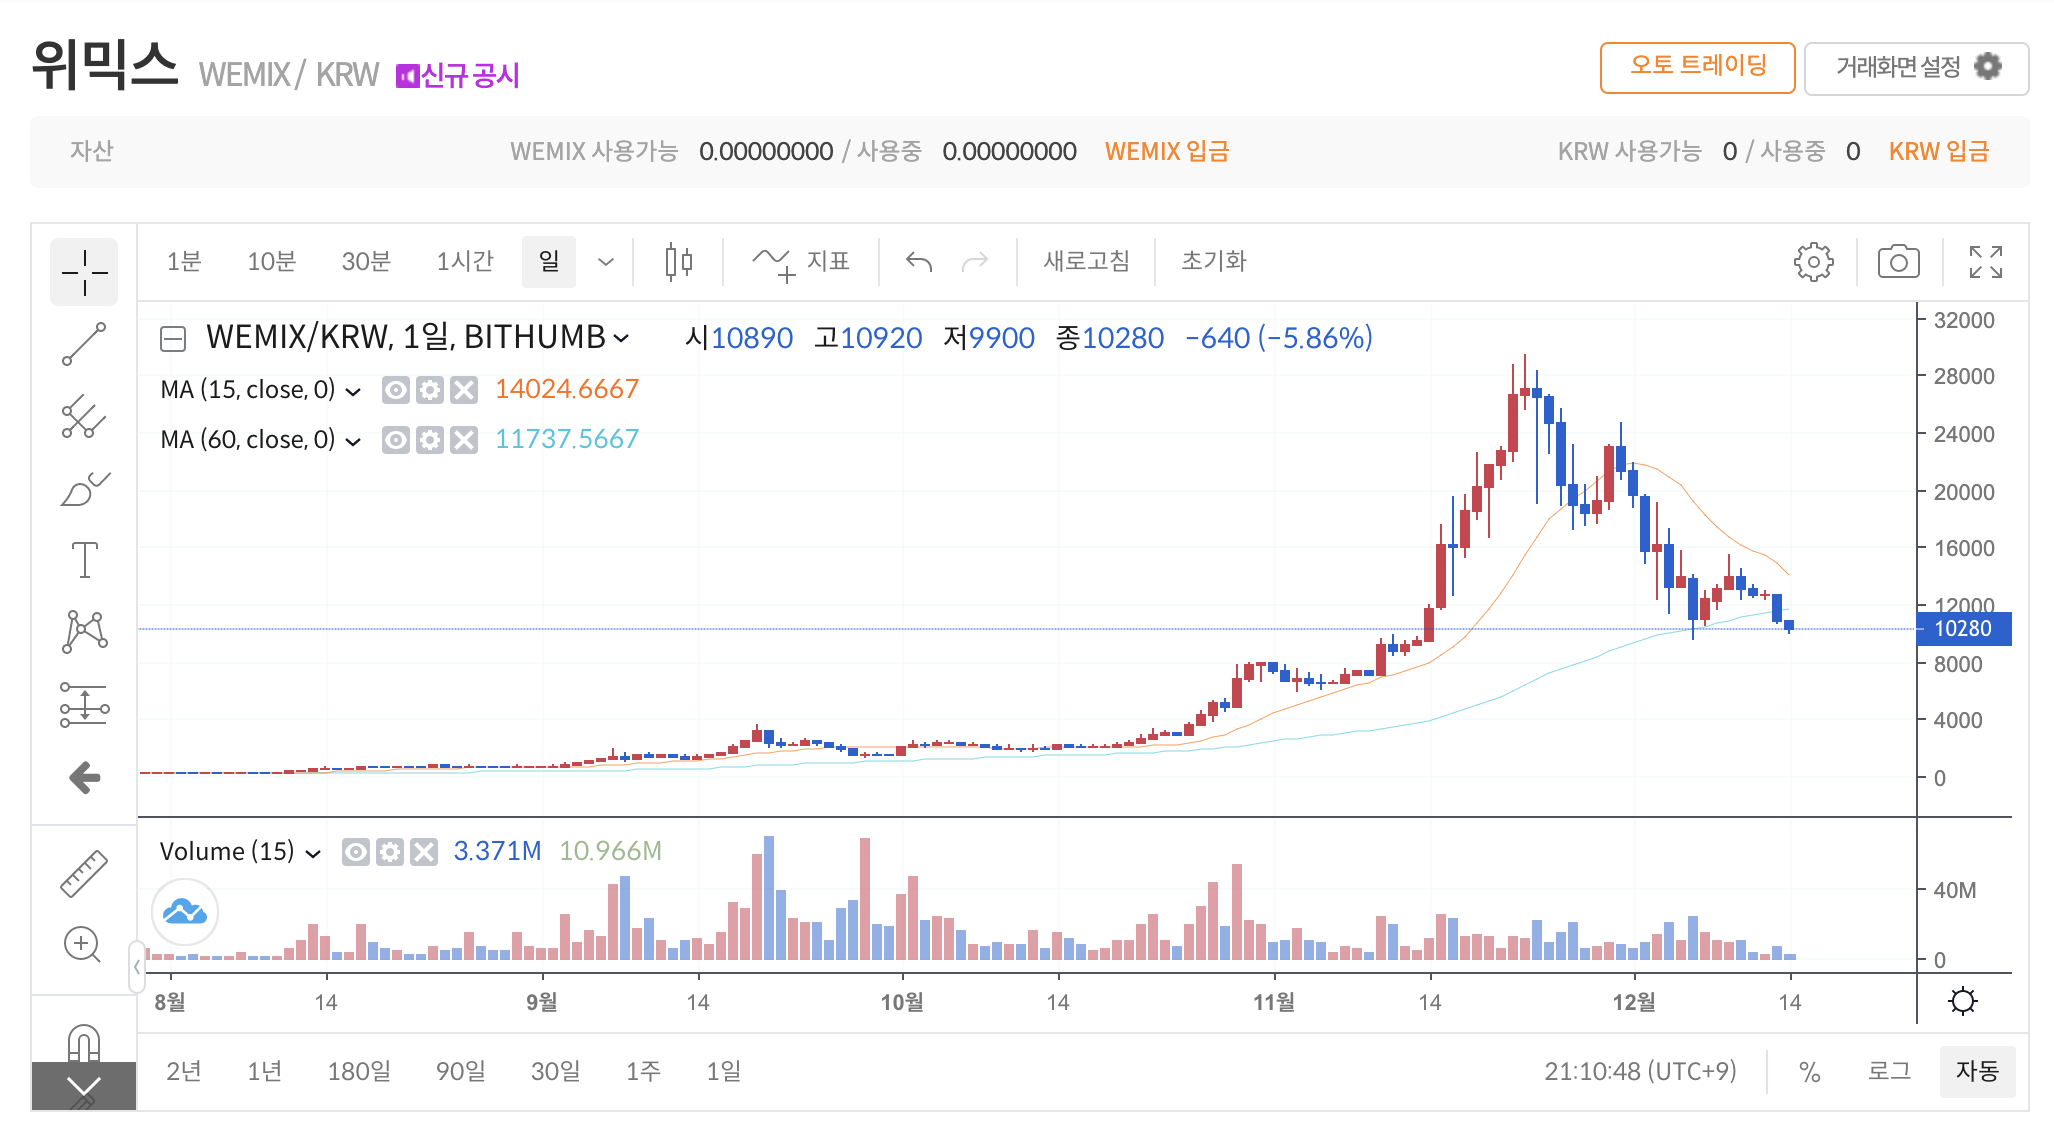The height and width of the screenshot is (1134, 2054).
Task: Open chart settings gear icon
Action: (x=1813, y=262)
